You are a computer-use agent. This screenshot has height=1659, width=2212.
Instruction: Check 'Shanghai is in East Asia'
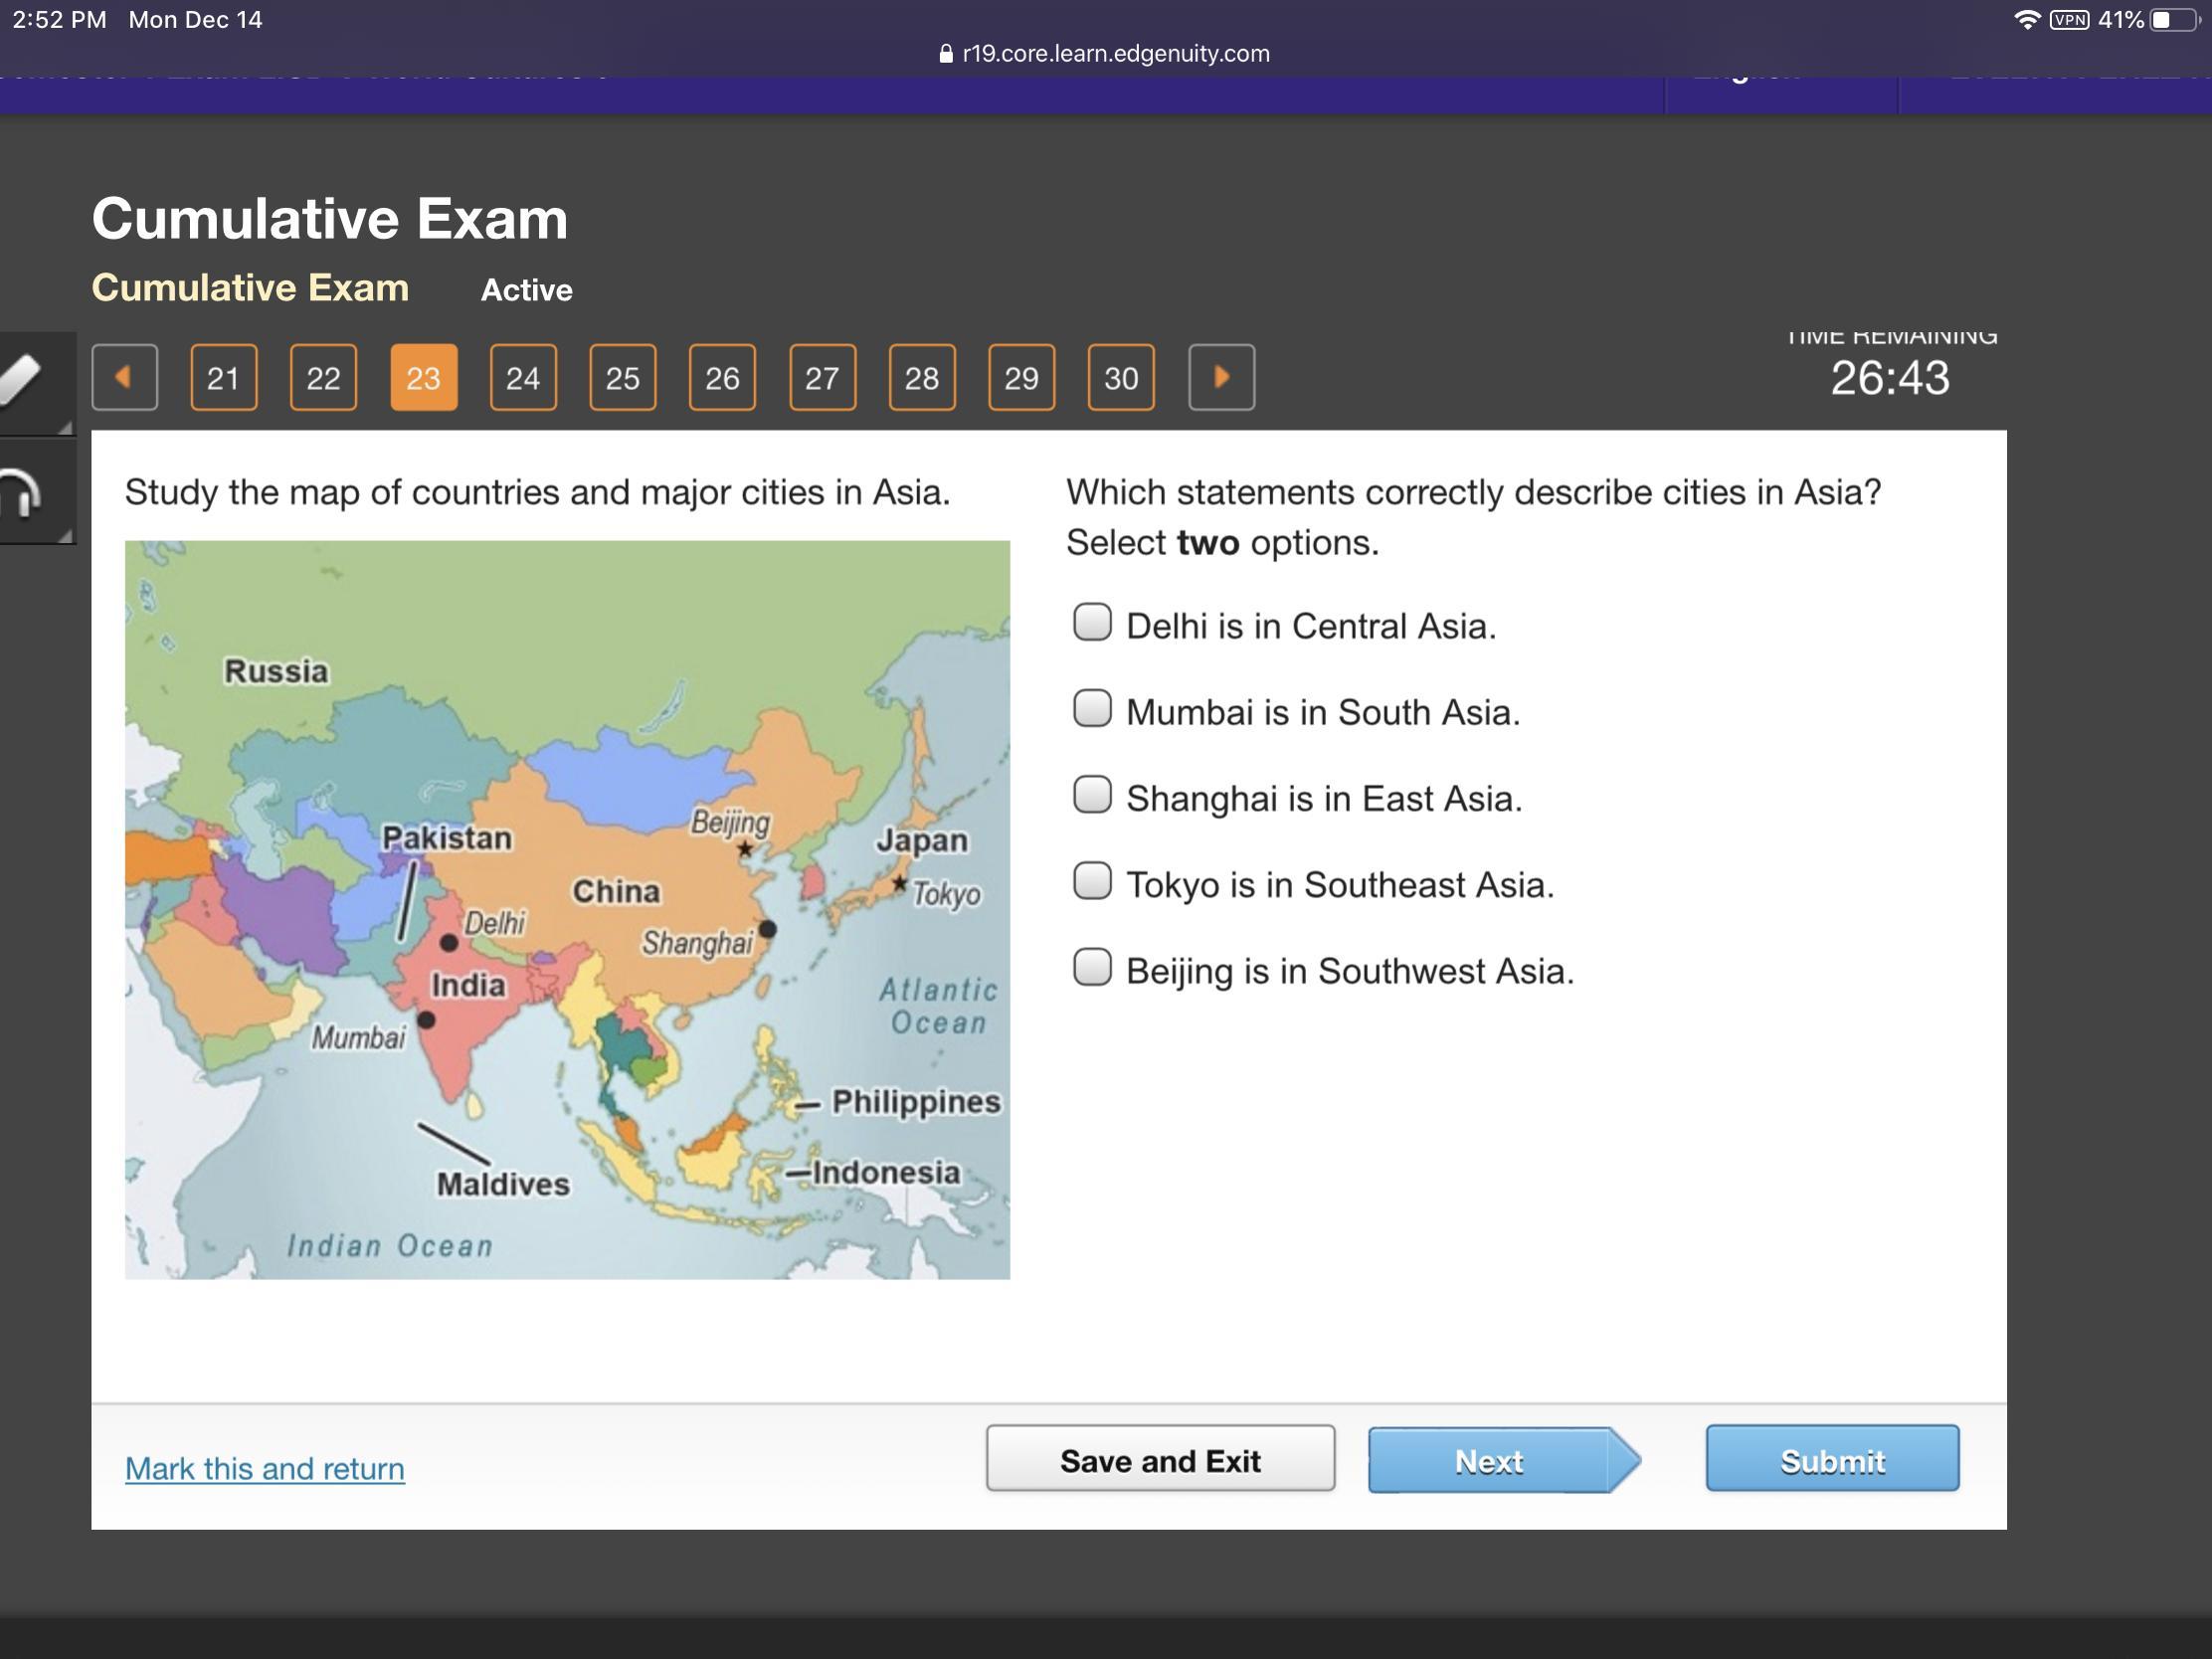(x=1091, y=795)
